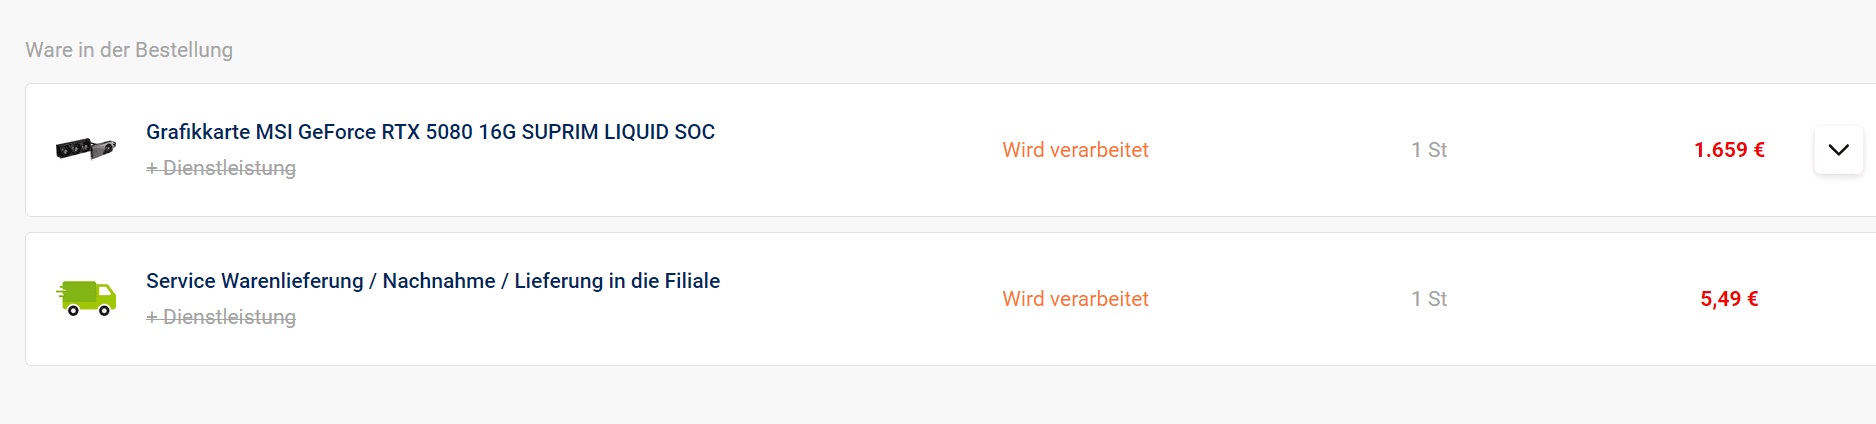Click the green delivery truck icon
Image resolution: width=1876 pixels, height=424 pixels.
click(86, 298)
